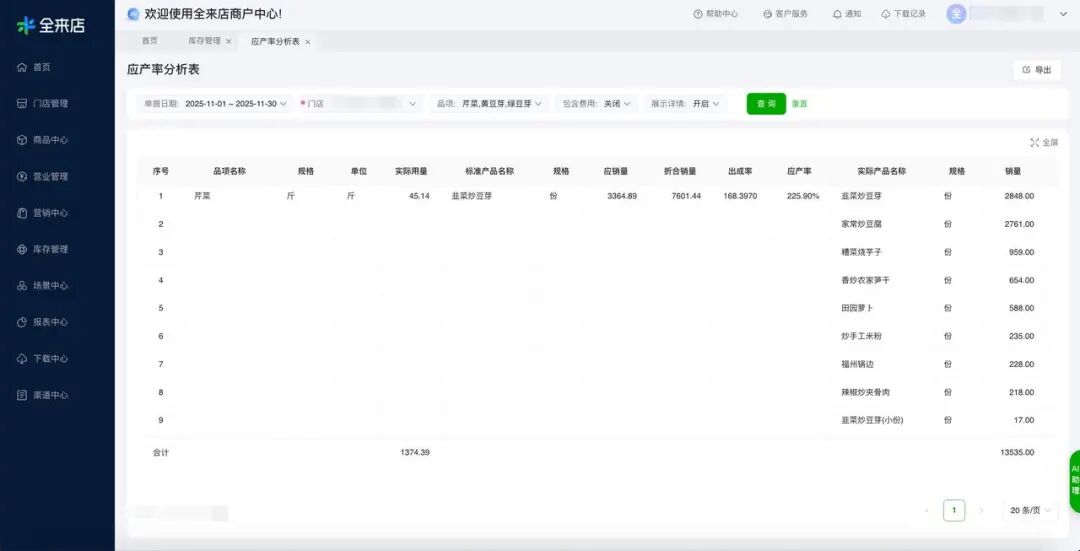Switch to the 库存管理 tab
This screenshot has height=551, width=1080.
point(205,41)
